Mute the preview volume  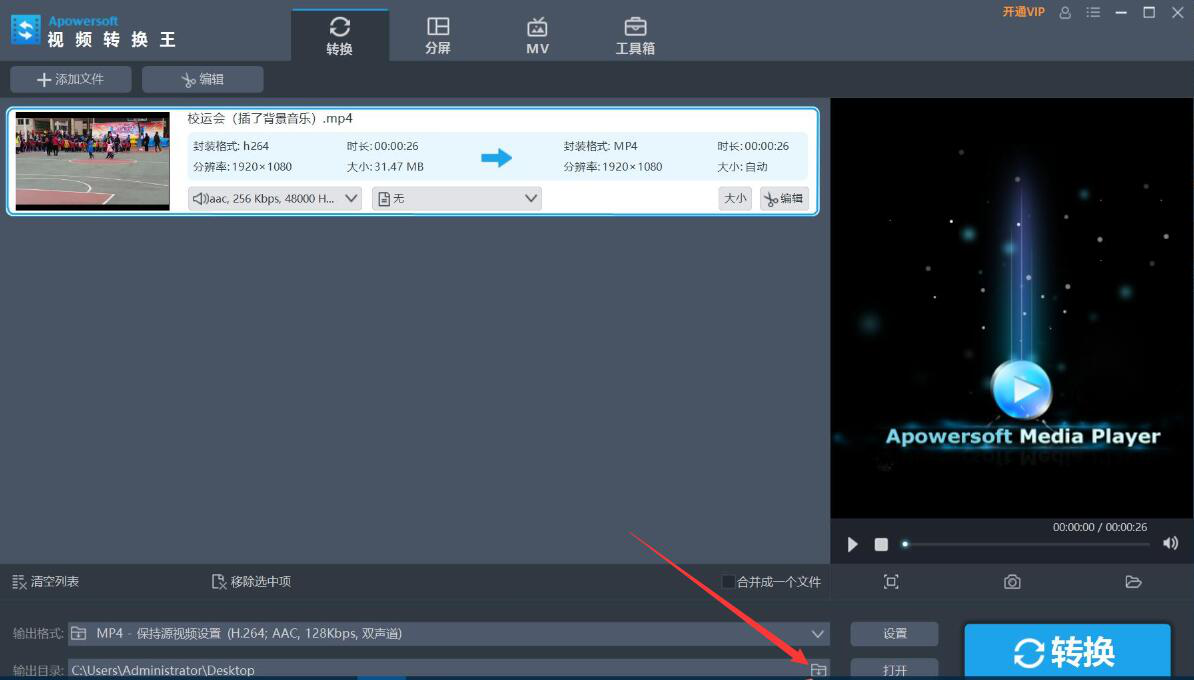point(1170,543)
